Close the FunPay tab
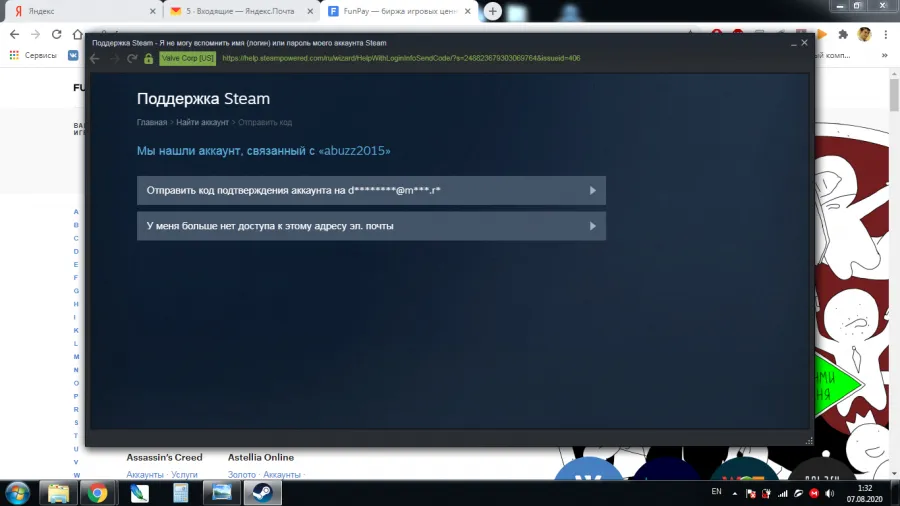Viewport: 900px width, 506px height. 467,11
